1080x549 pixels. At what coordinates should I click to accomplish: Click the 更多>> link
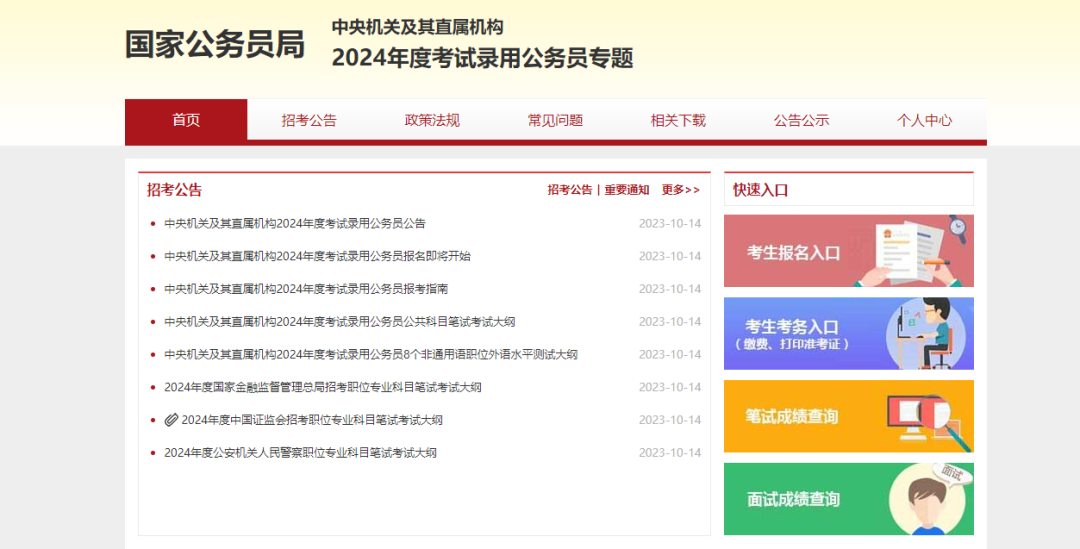point(681,190)
